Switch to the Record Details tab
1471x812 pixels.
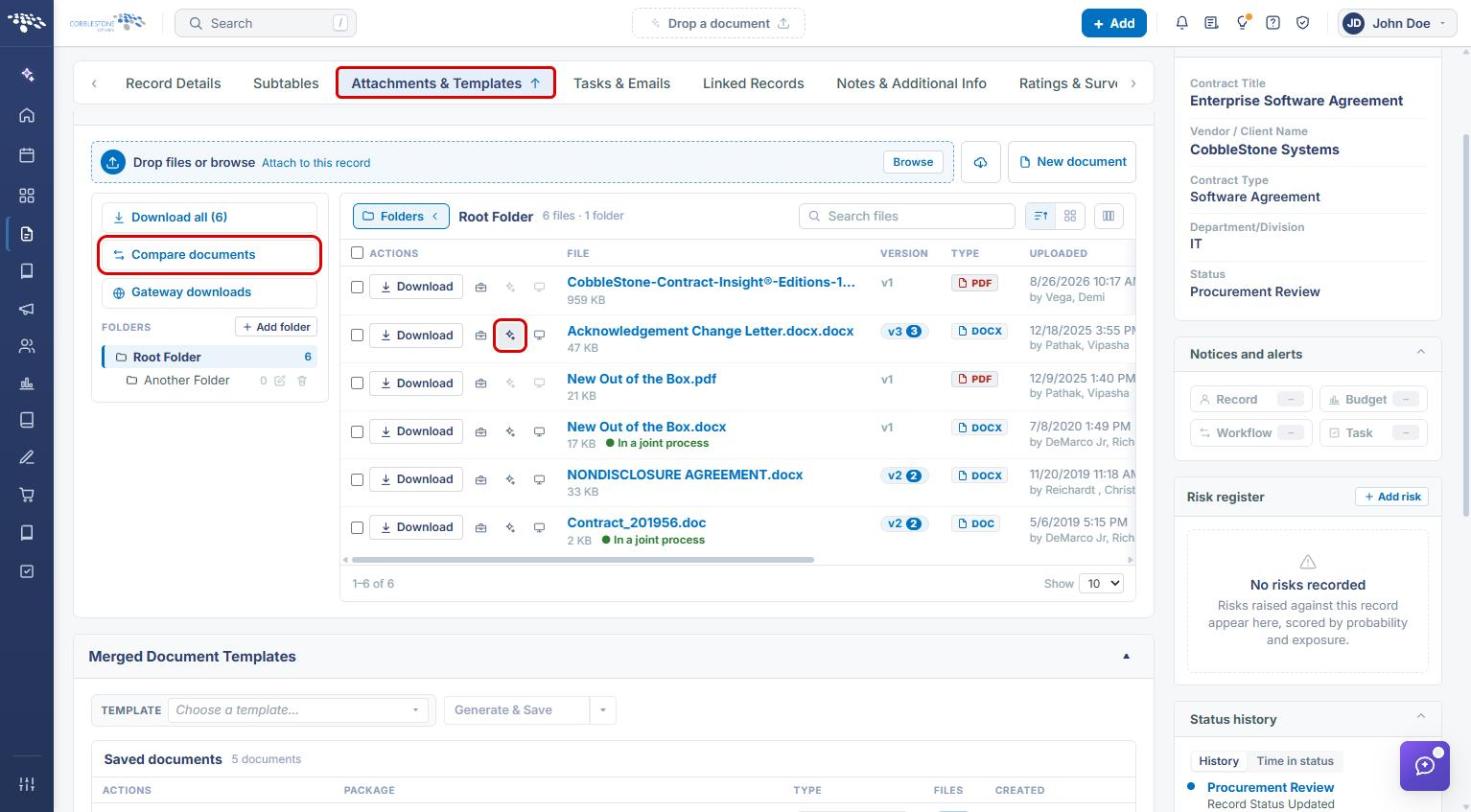click(173, 83)
